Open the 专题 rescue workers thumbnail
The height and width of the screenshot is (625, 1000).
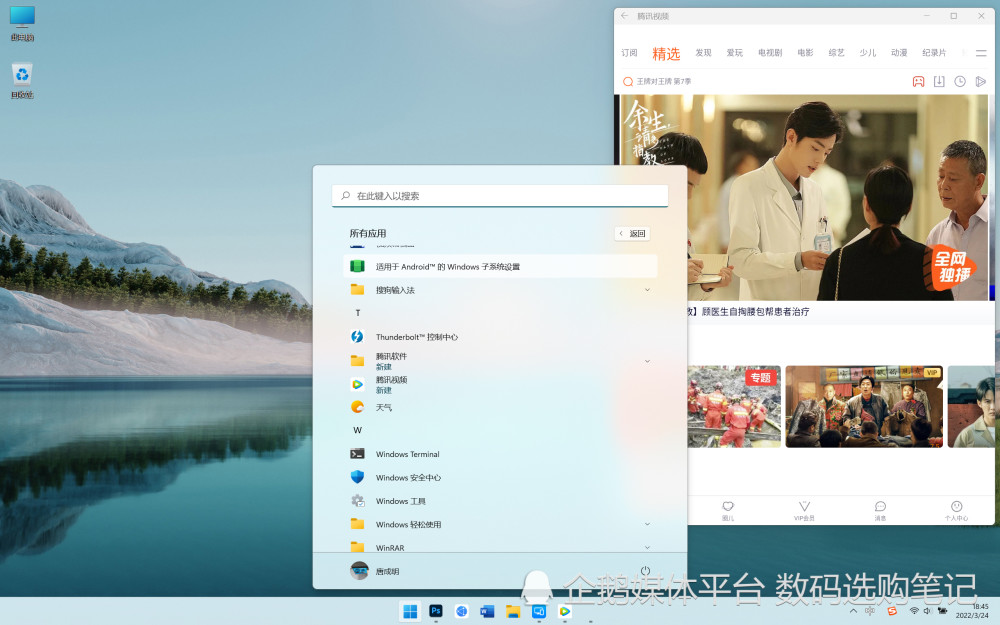(x=734, y=406)
